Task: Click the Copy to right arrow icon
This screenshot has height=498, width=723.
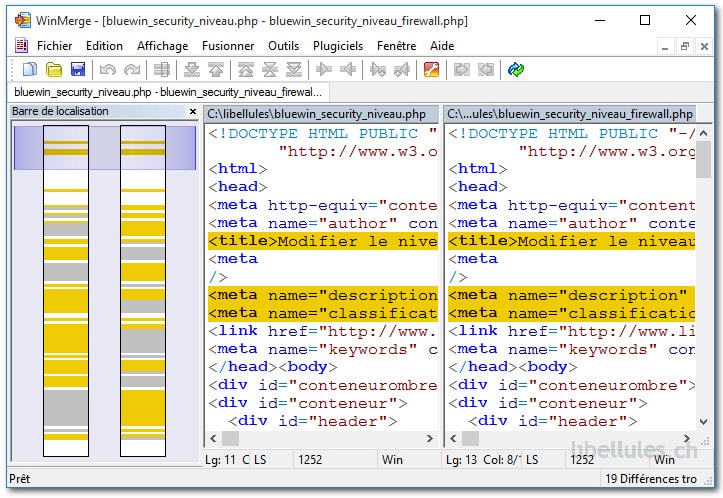Action: 324,70
